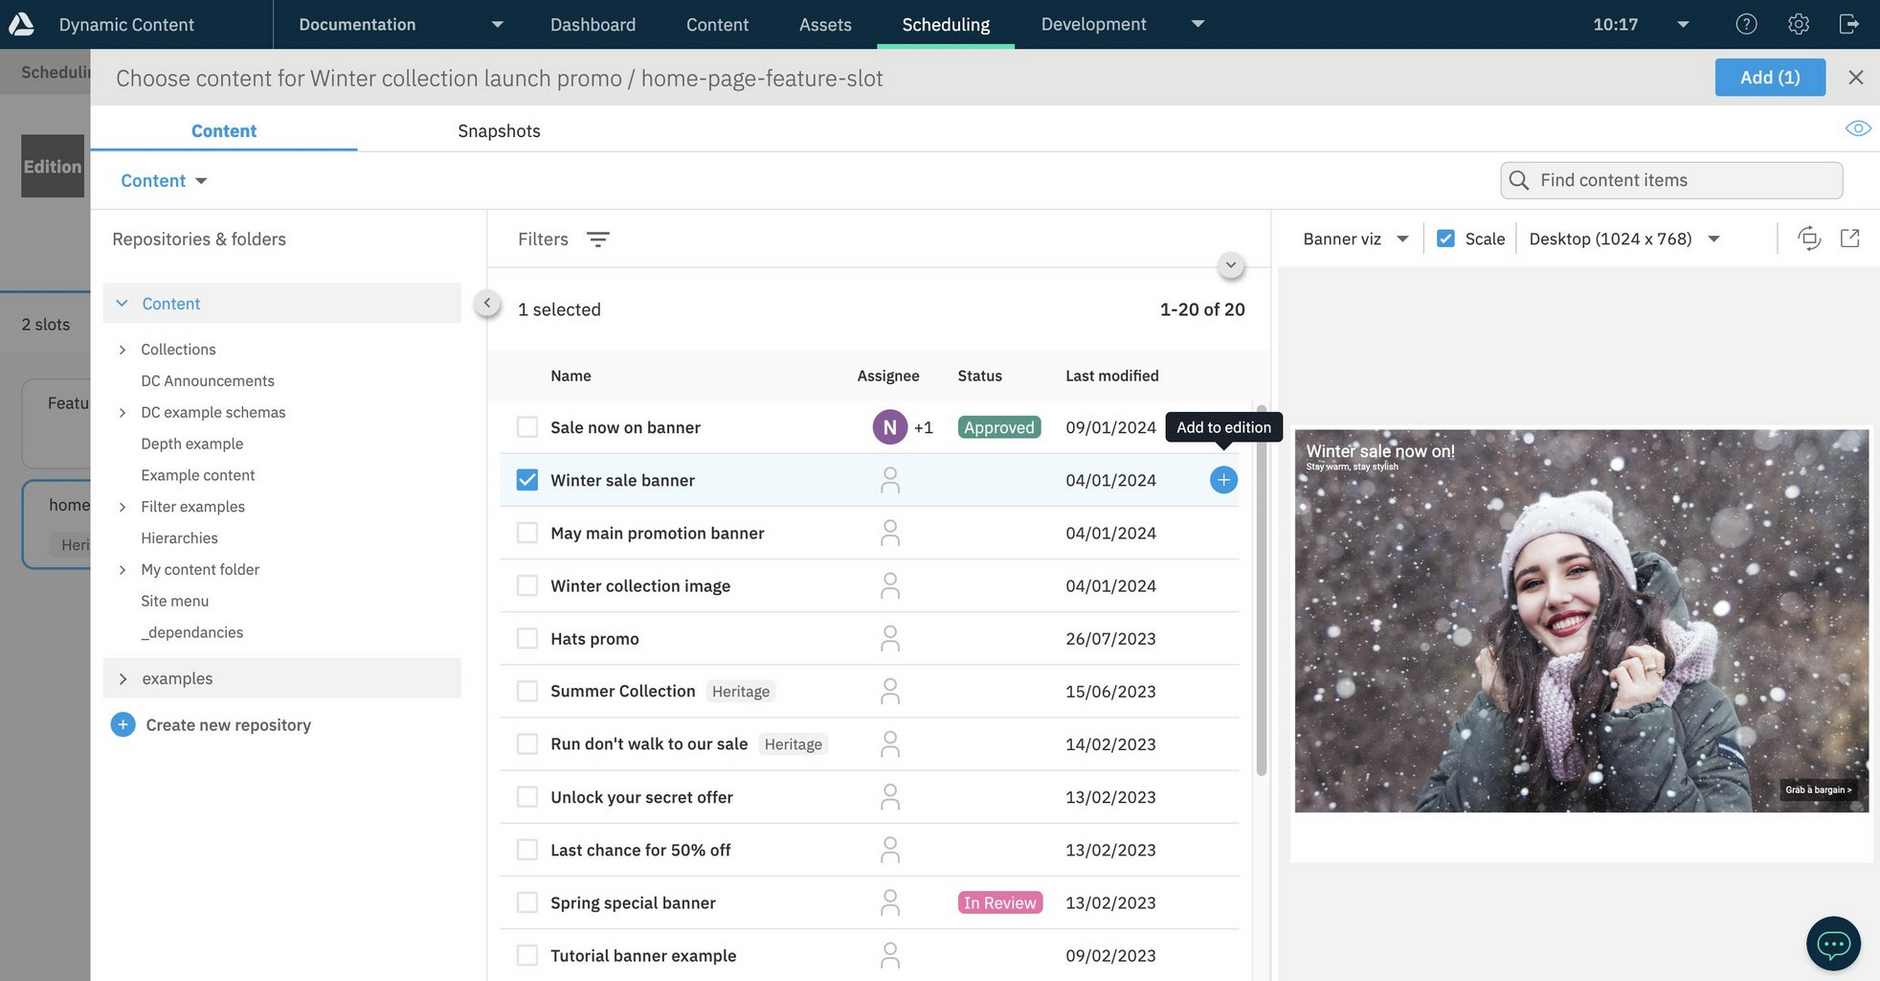Expand the examples repository
This screenshot has height=981, width=1880.
pos(122,678)
